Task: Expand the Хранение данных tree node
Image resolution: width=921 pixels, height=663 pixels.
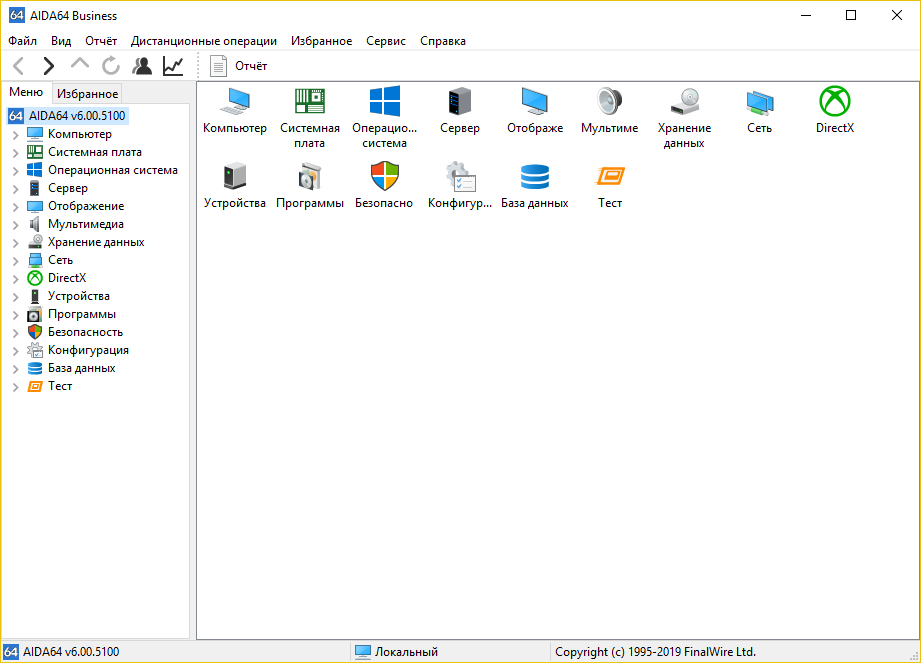Action: coord(16,243)
